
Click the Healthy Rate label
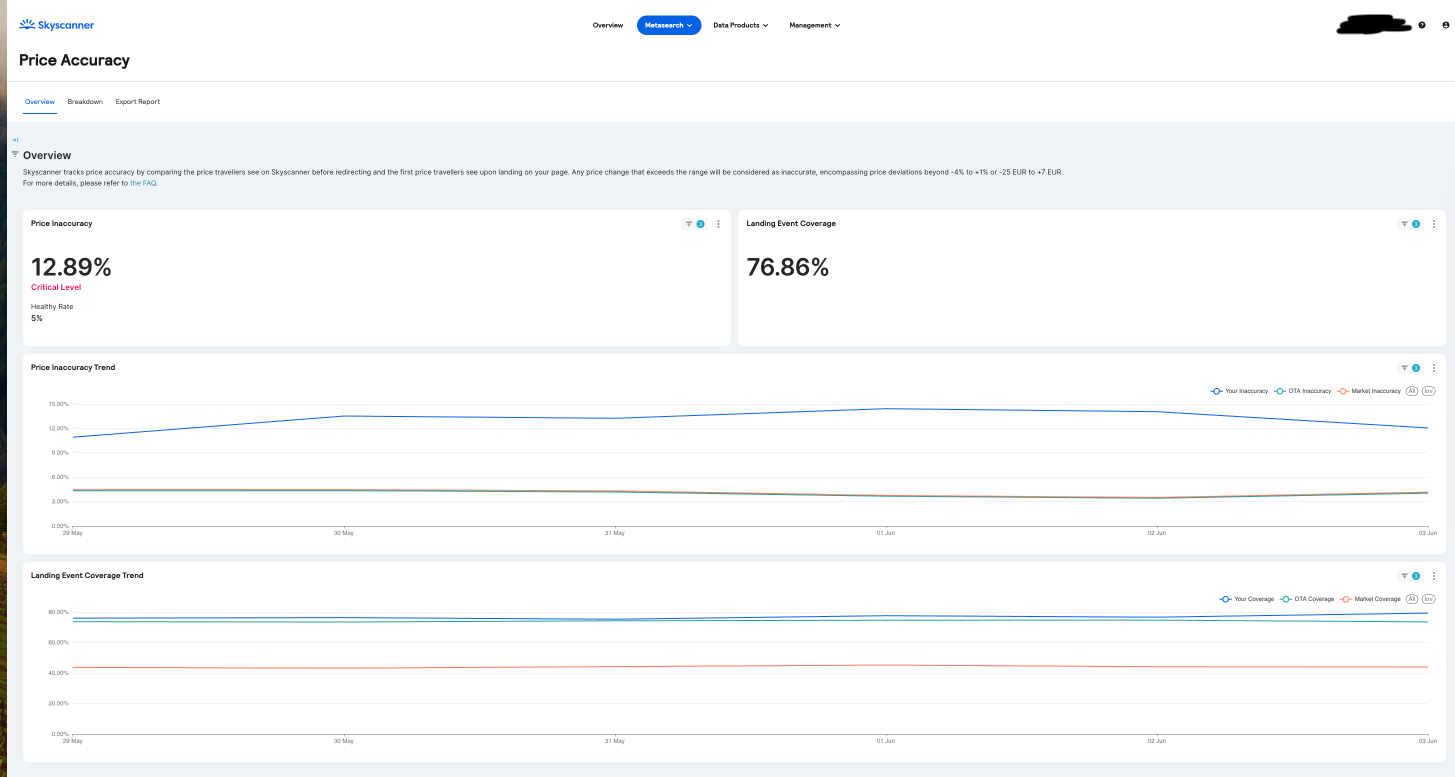point(52,307)
